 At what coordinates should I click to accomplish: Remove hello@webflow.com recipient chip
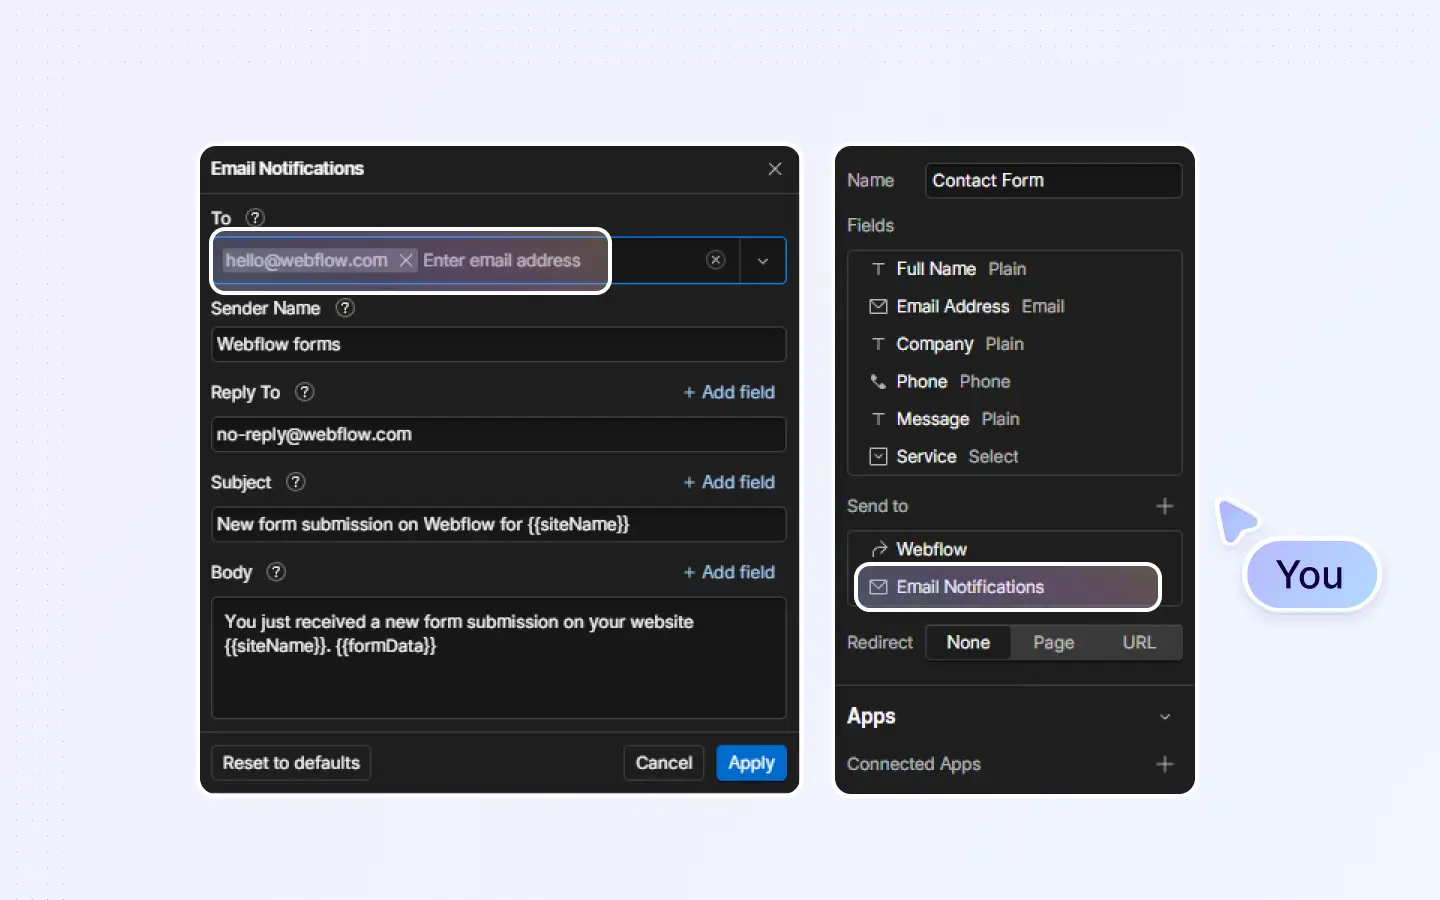406,260
